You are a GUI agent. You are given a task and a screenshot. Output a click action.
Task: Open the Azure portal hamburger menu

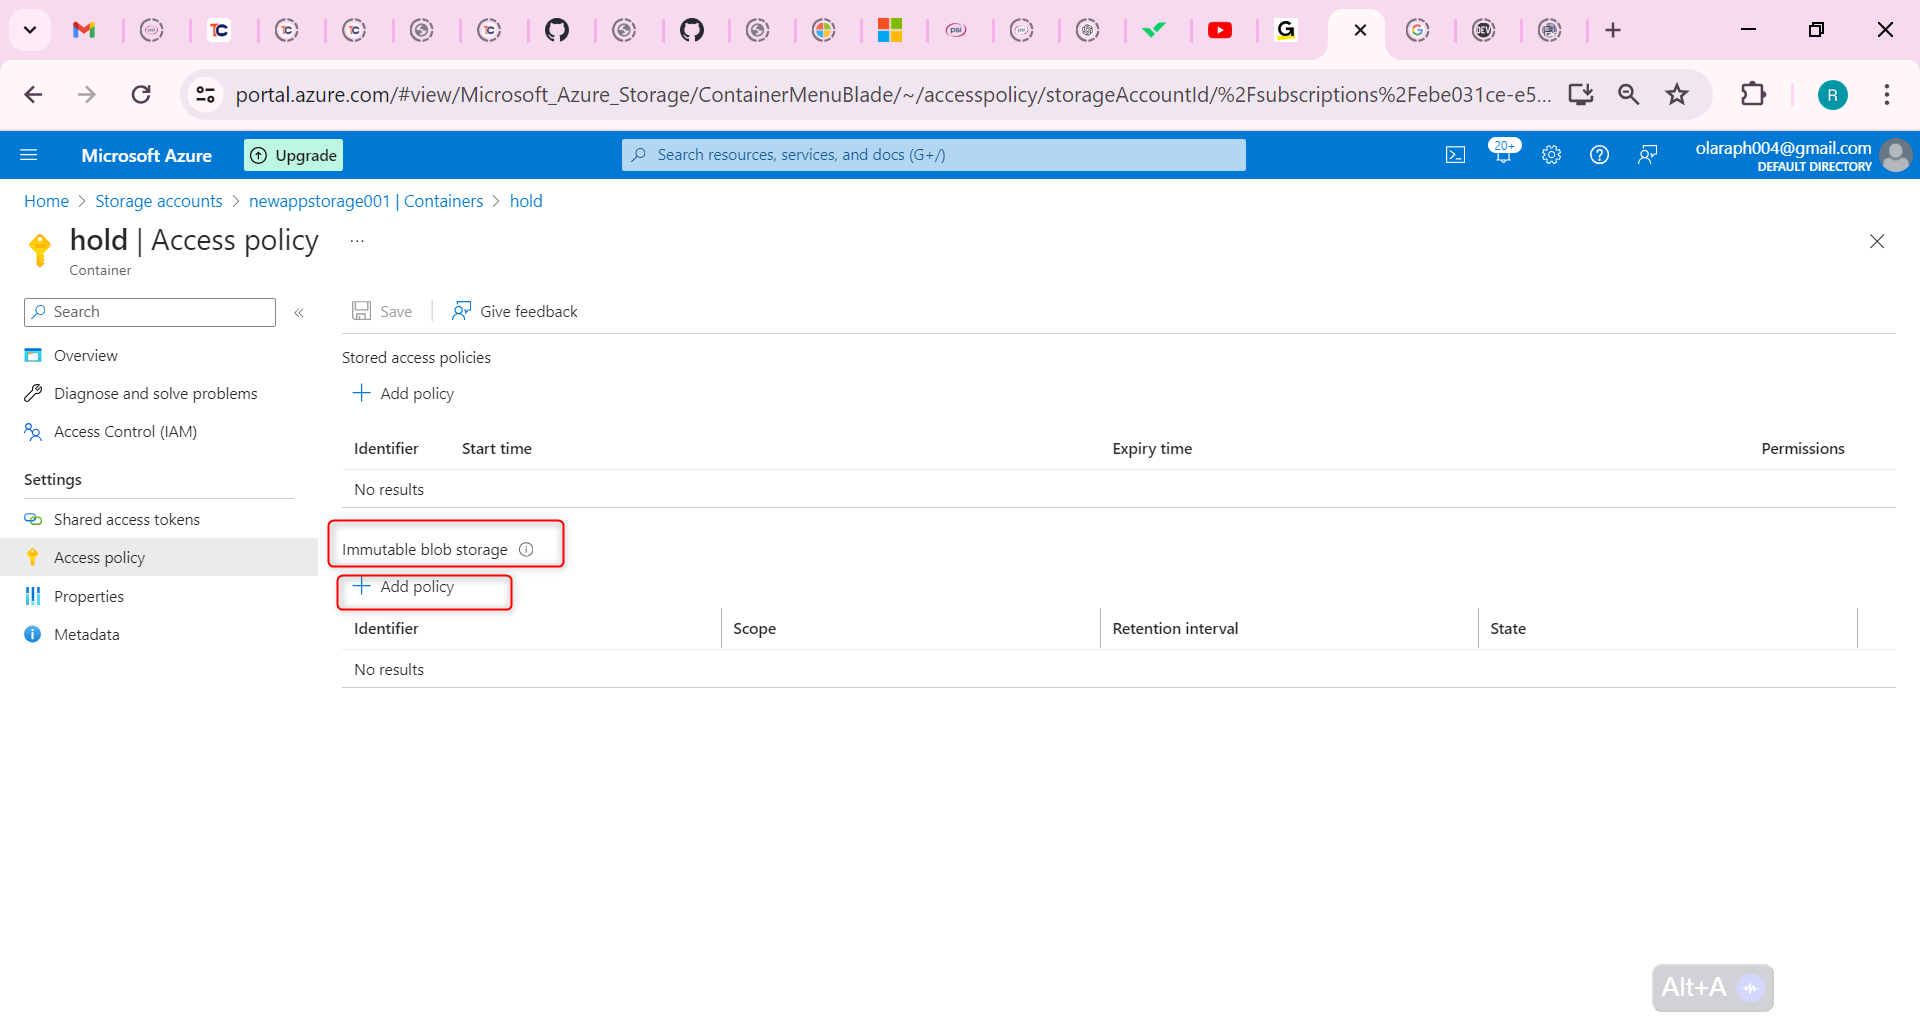29,154
